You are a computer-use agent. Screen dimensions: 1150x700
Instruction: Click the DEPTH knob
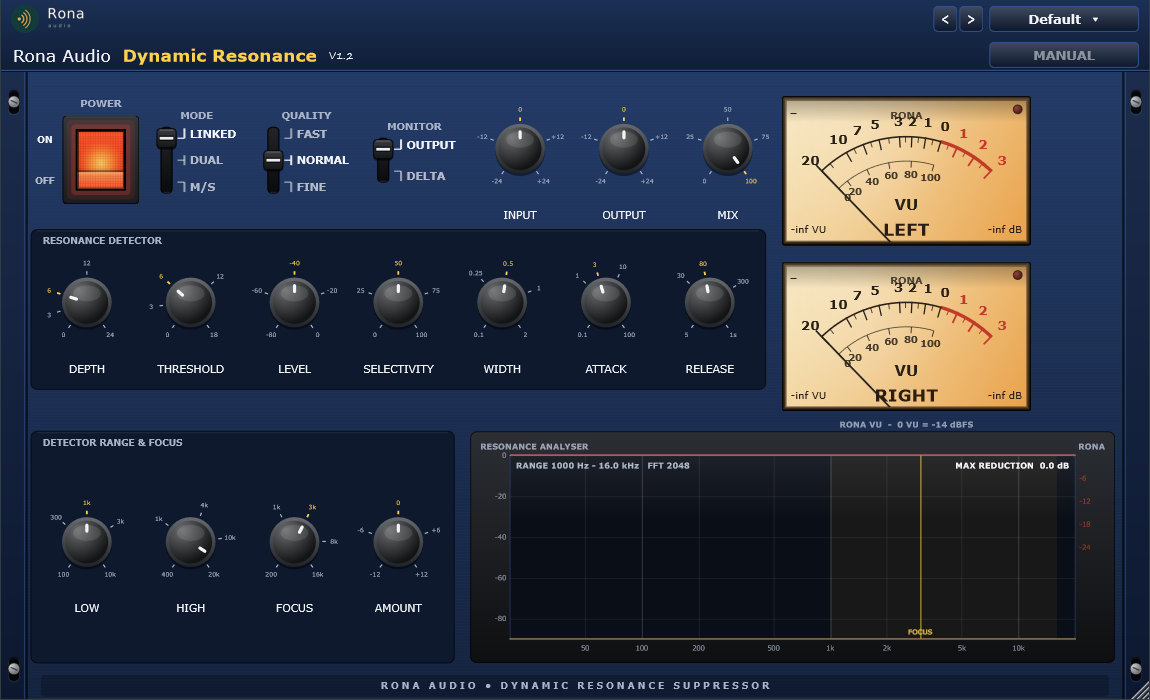[x=87, y=302]
